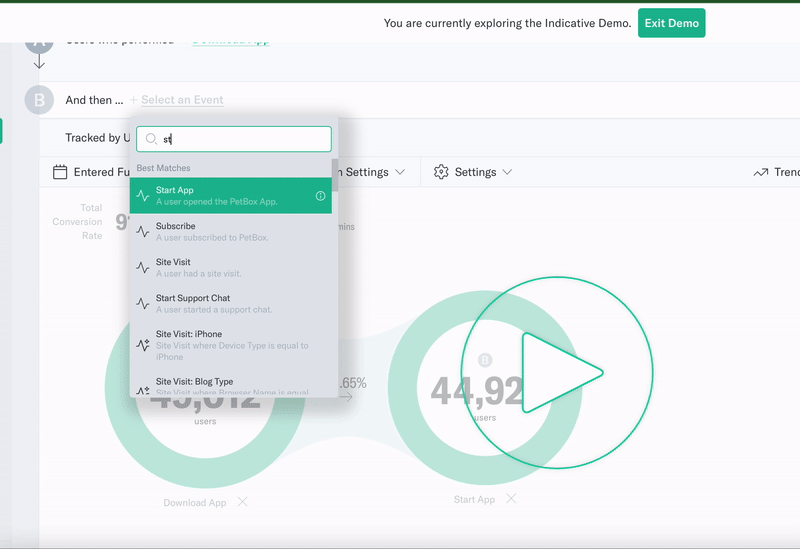
Task: Remove Download App step with X
Action: [x=243, y=502]
